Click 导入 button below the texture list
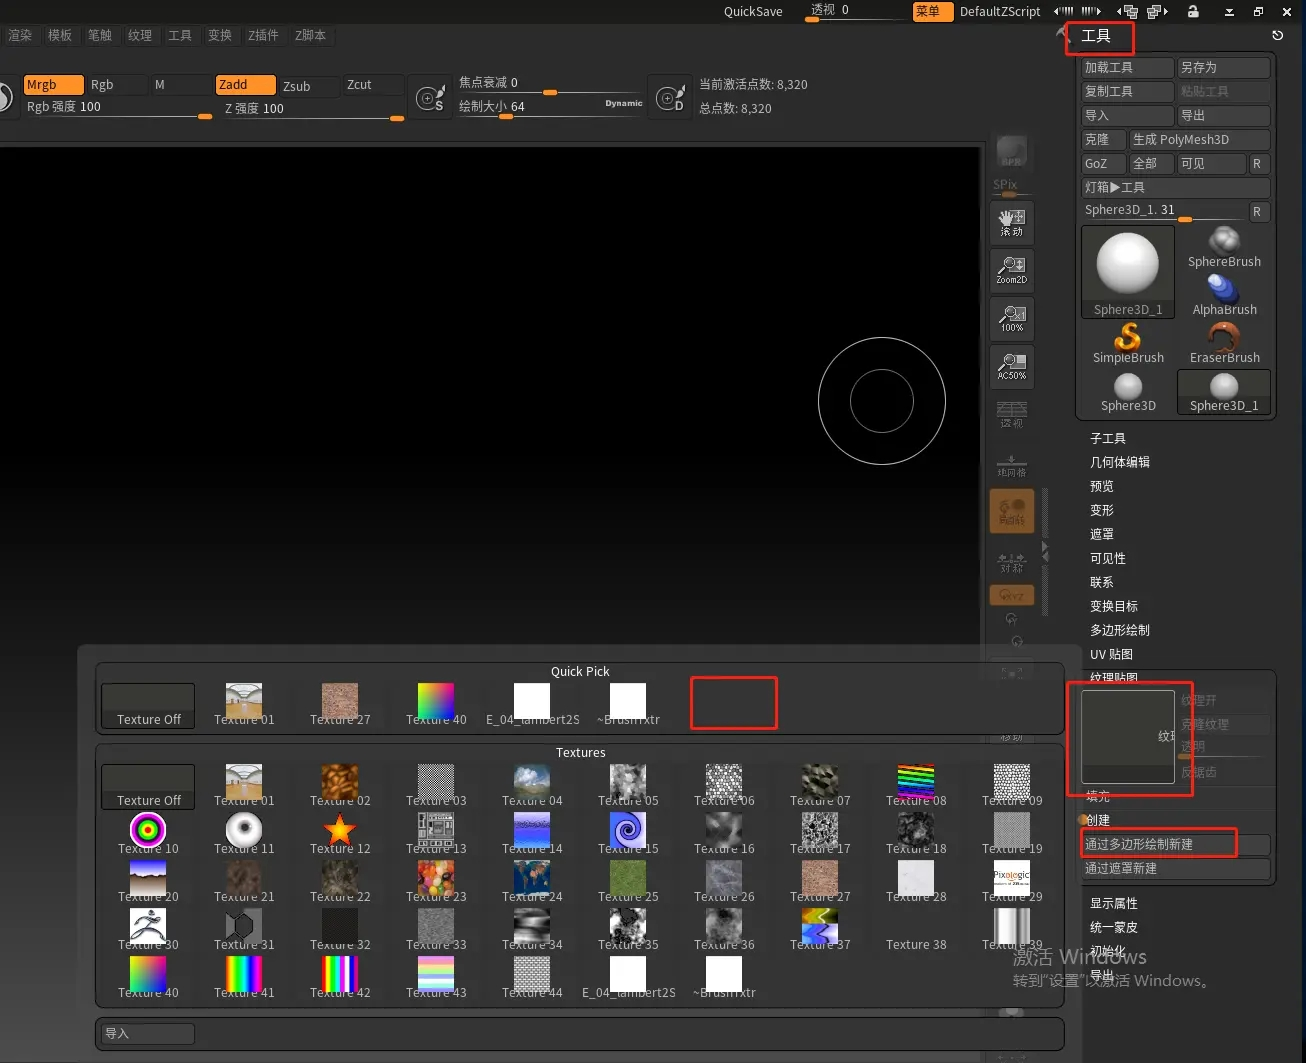Image resolution: width=1306 pixels, height=1063 pixels. [146, 1033]
